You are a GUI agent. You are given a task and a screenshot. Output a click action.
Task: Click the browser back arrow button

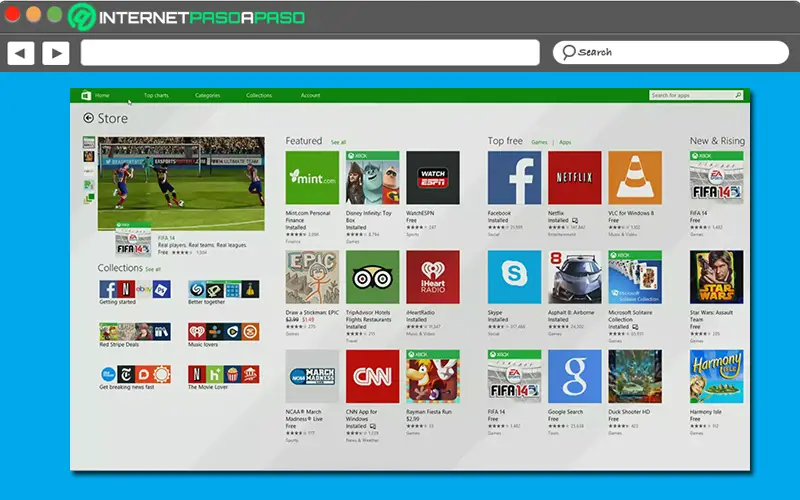21,53
